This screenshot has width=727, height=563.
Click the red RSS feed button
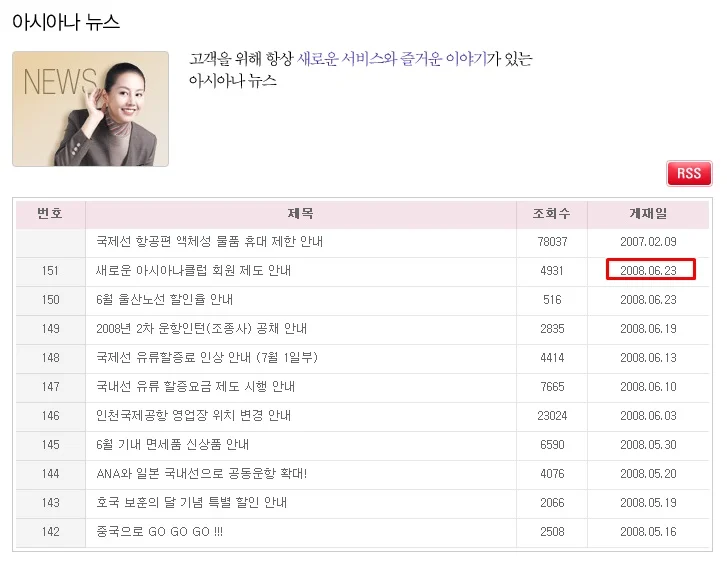[x=689, y=173]
